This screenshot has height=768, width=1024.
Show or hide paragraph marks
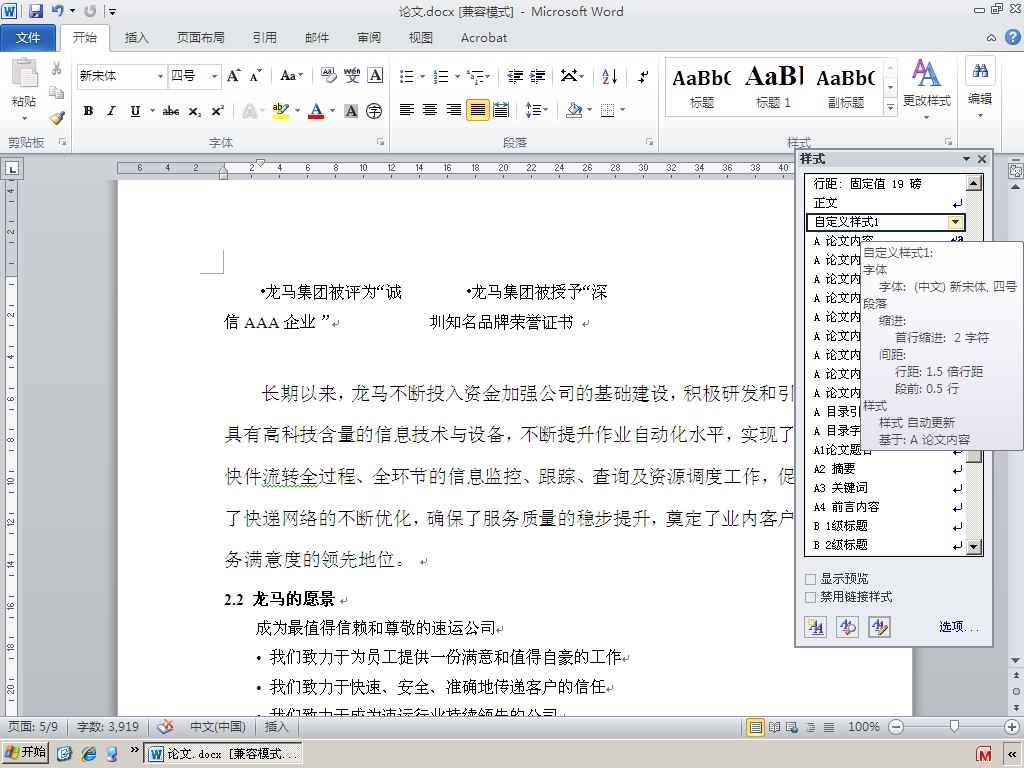643,76
